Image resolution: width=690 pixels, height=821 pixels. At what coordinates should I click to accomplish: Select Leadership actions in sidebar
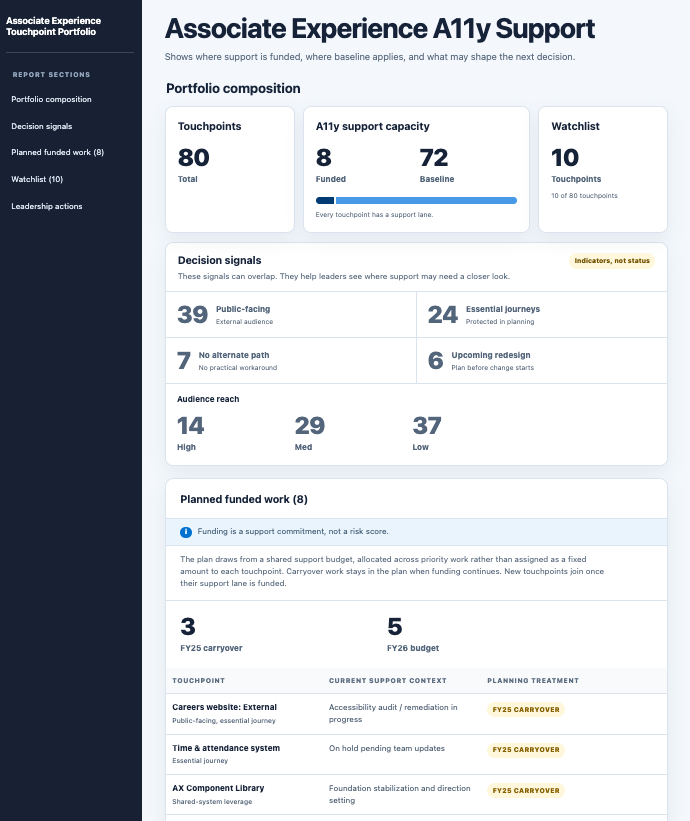[x=47, y=206]
